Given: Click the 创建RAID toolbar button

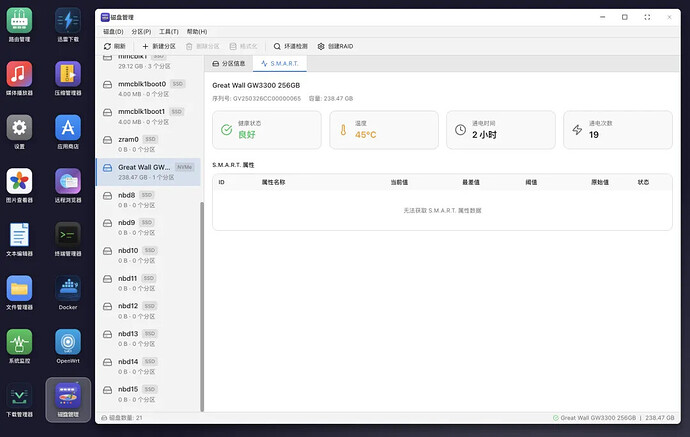Looking at the screenshot, I should [336, 46].
